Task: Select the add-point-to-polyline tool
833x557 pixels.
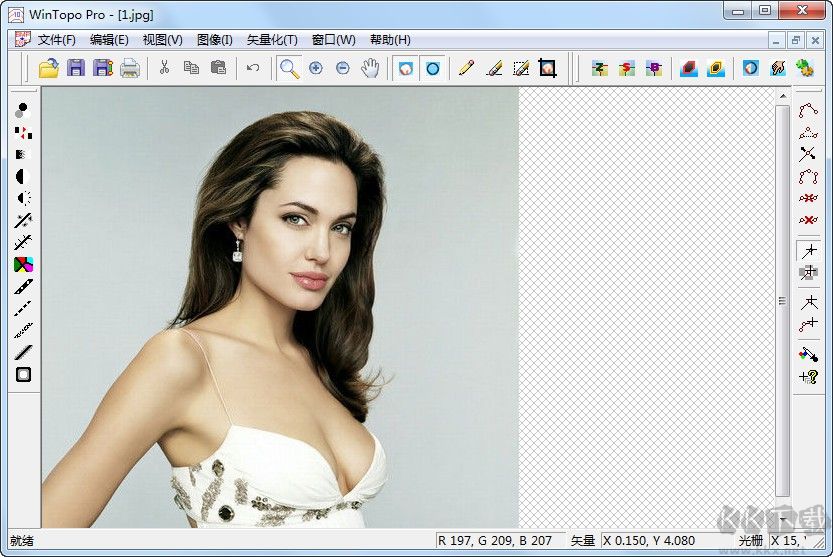Action: 808,324
